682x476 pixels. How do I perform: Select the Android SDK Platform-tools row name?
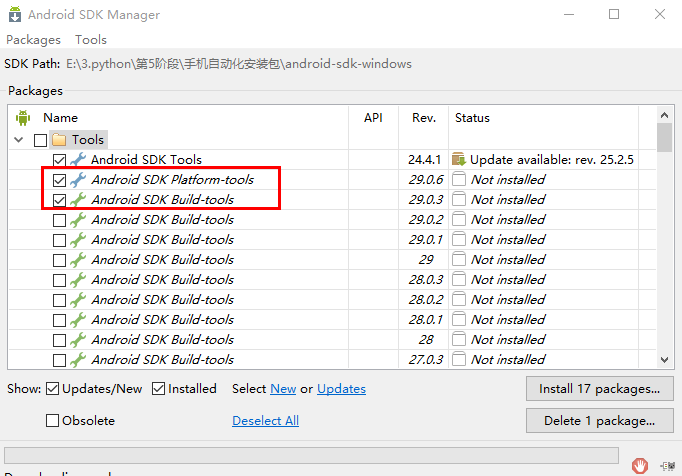pyautogui.click(x=173, y=179)
